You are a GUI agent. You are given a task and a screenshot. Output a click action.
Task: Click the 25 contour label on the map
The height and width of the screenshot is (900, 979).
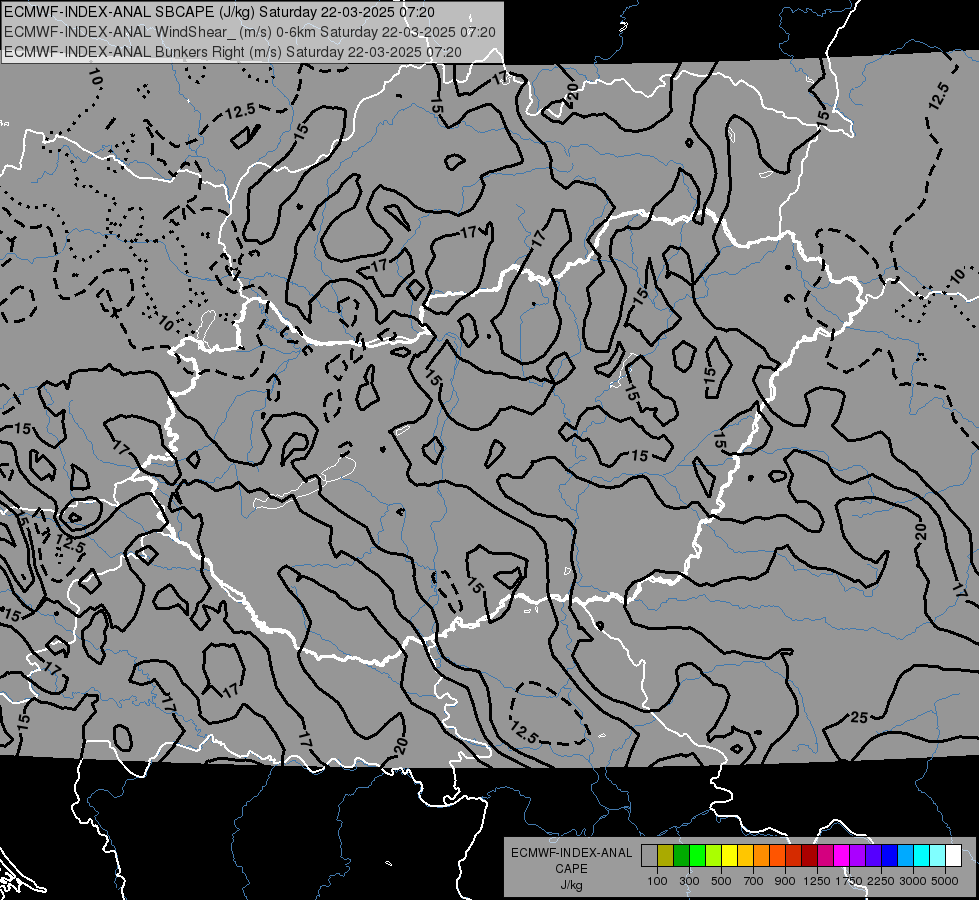pos(859,718)
